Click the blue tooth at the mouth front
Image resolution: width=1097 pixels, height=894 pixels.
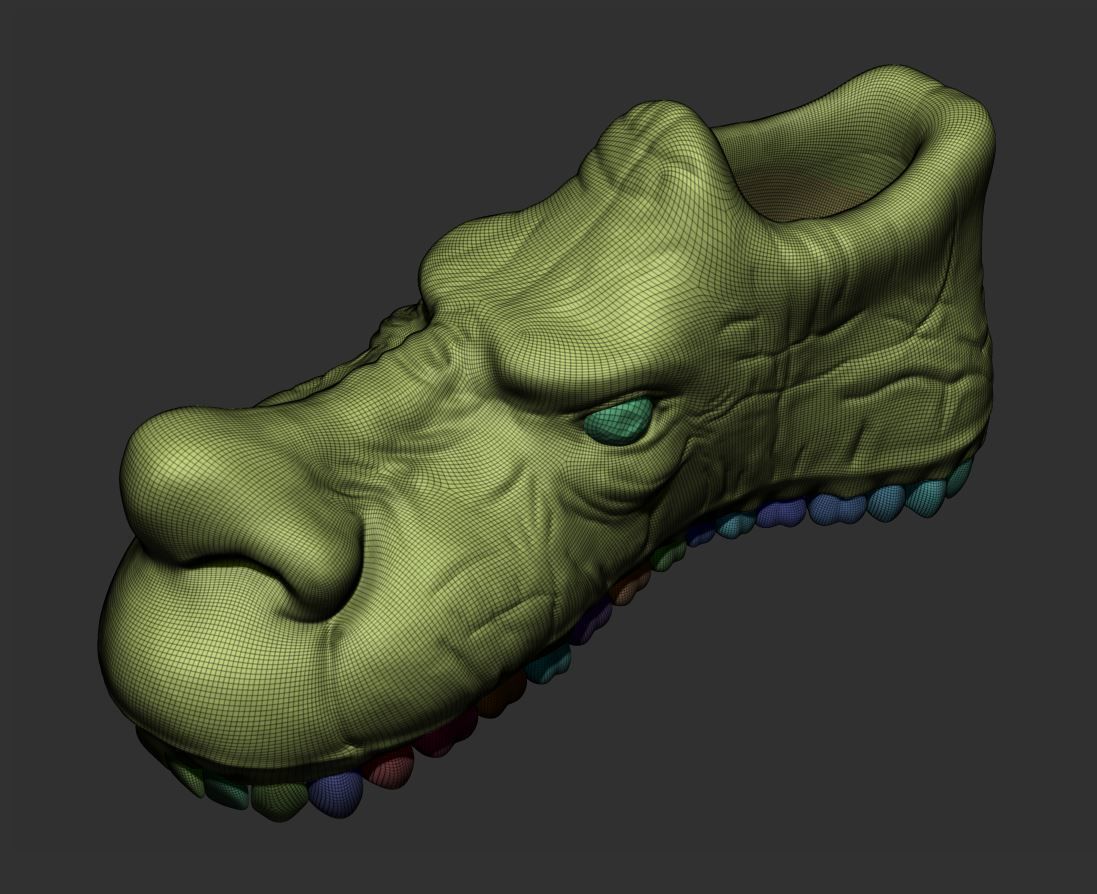click(x=335, y=791)
